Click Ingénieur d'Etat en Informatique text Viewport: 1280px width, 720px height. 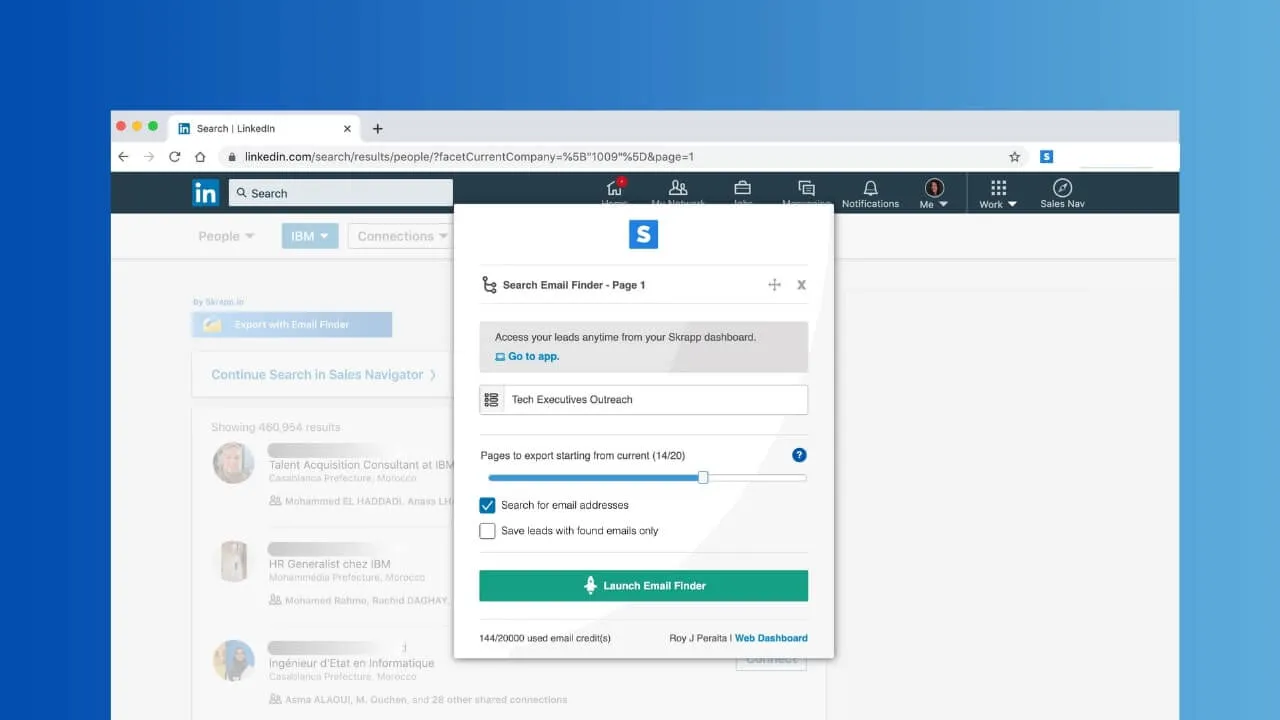(x=351, y=663)
